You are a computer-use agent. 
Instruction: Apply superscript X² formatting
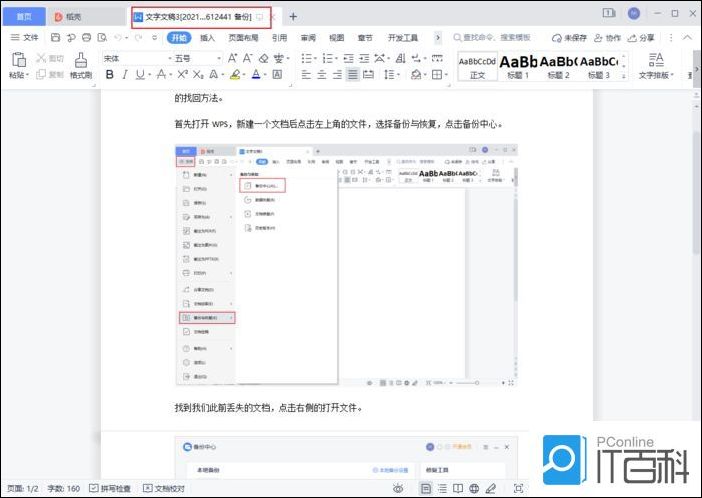182,74
